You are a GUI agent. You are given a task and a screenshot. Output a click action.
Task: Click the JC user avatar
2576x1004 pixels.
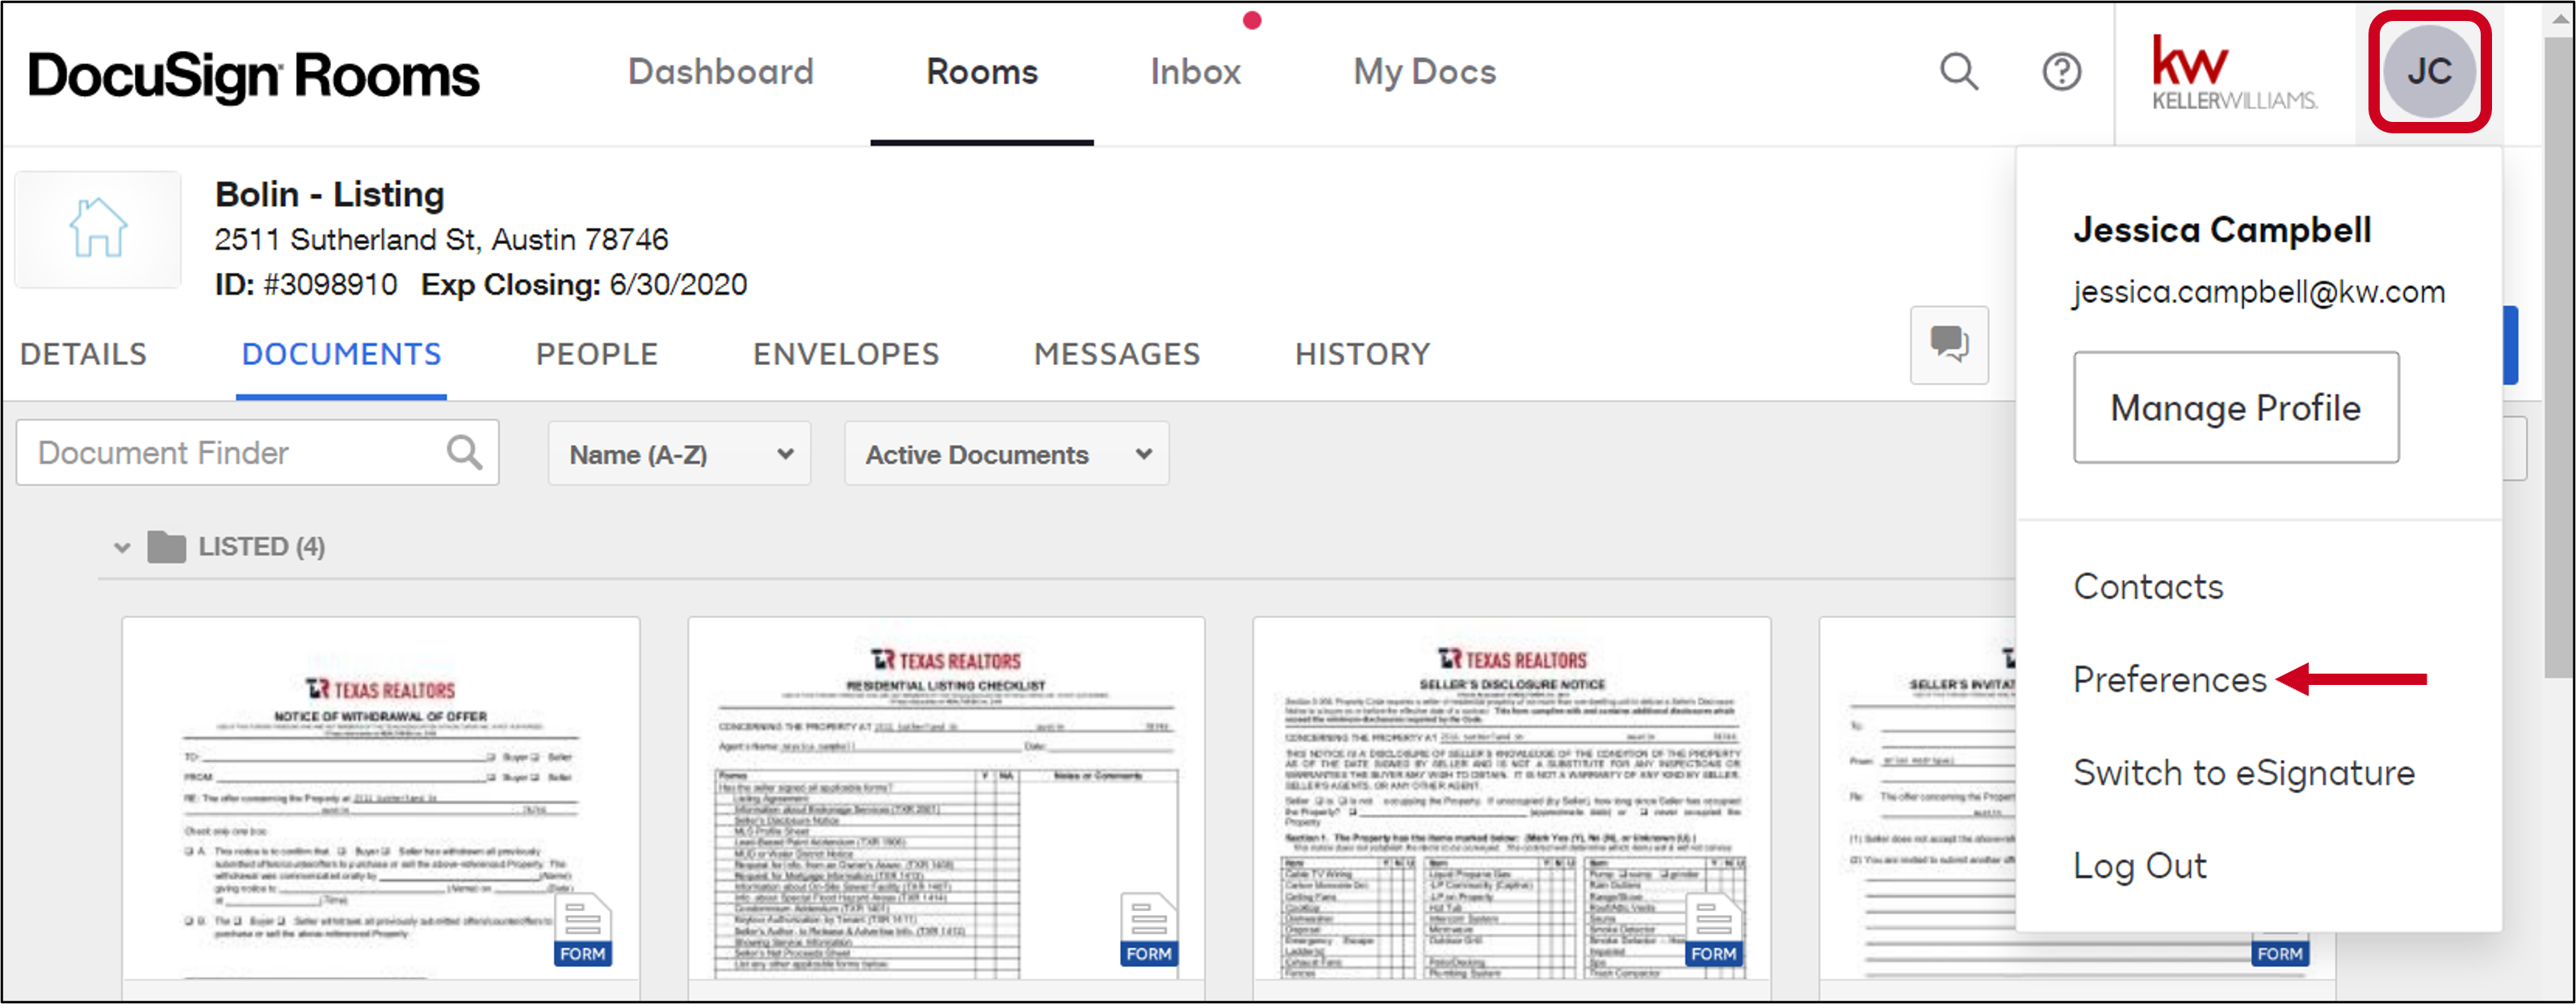click(2429, 72)
